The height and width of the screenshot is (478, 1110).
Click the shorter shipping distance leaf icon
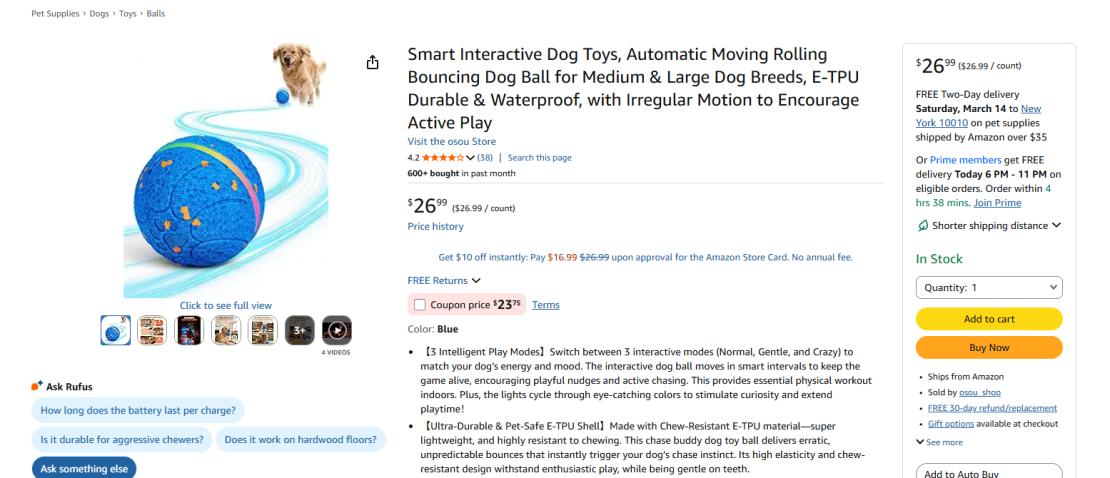click(922, 225)
